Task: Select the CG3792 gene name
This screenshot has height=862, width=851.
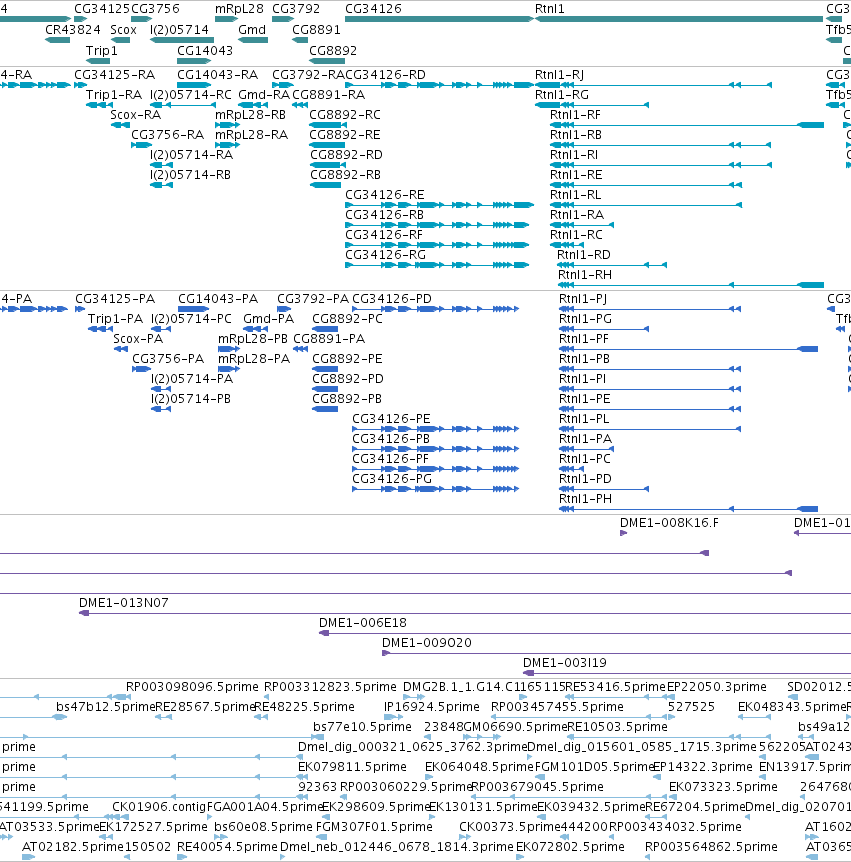Action: [x=296, y=9]
